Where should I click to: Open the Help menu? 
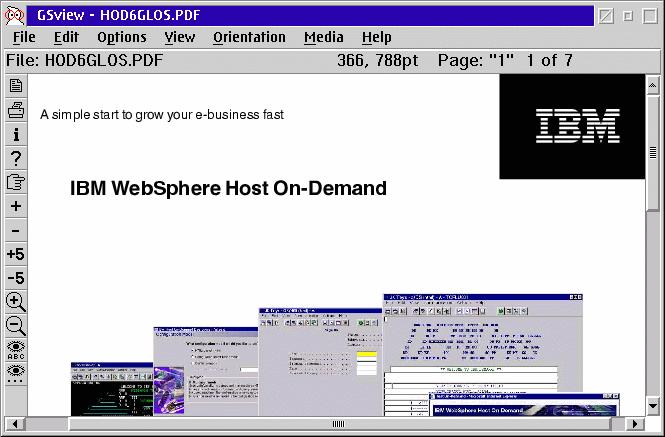(x=377, y=37)
